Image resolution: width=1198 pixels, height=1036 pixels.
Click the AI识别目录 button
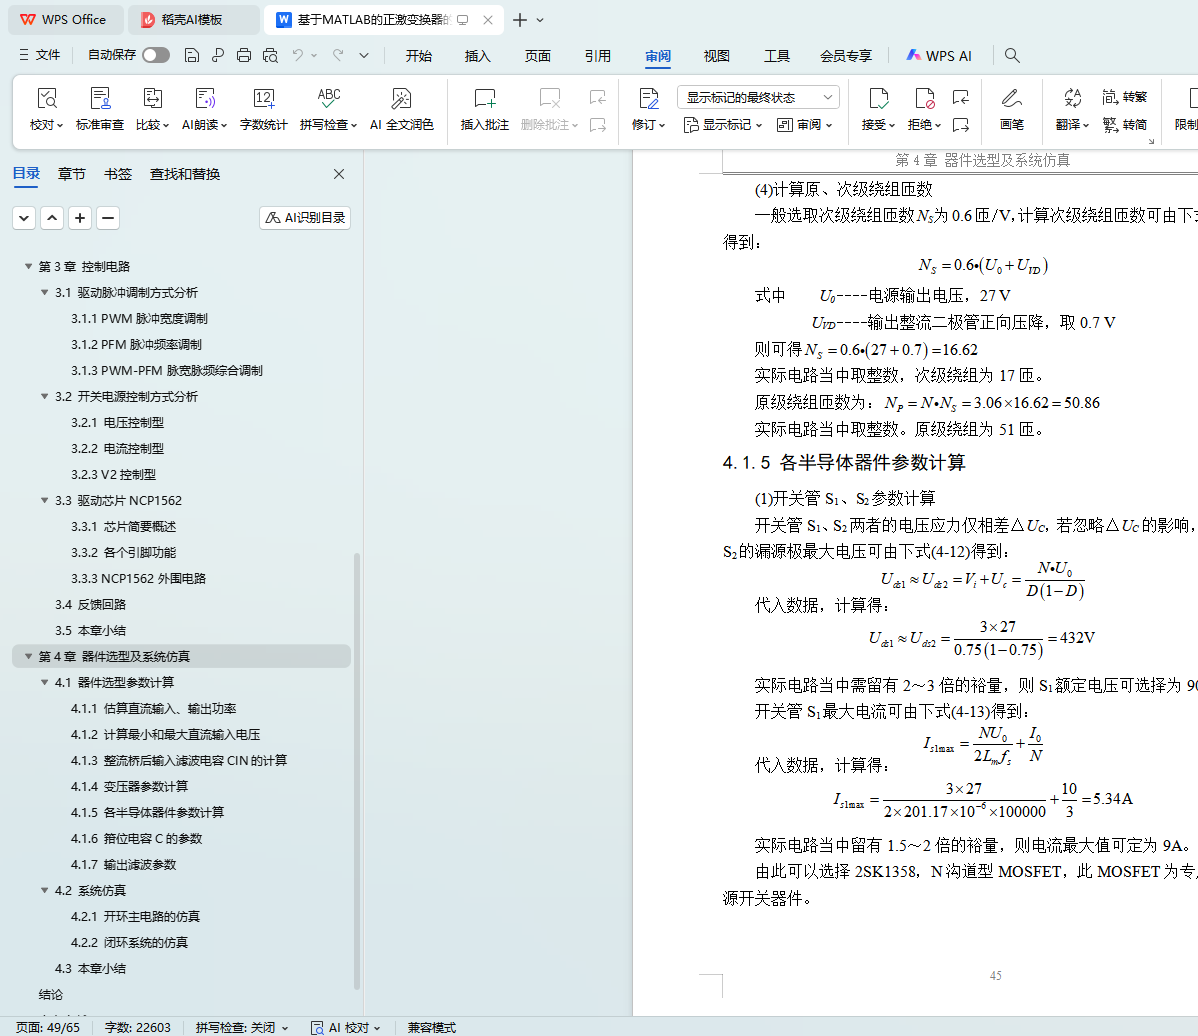(x=305, y=218)
